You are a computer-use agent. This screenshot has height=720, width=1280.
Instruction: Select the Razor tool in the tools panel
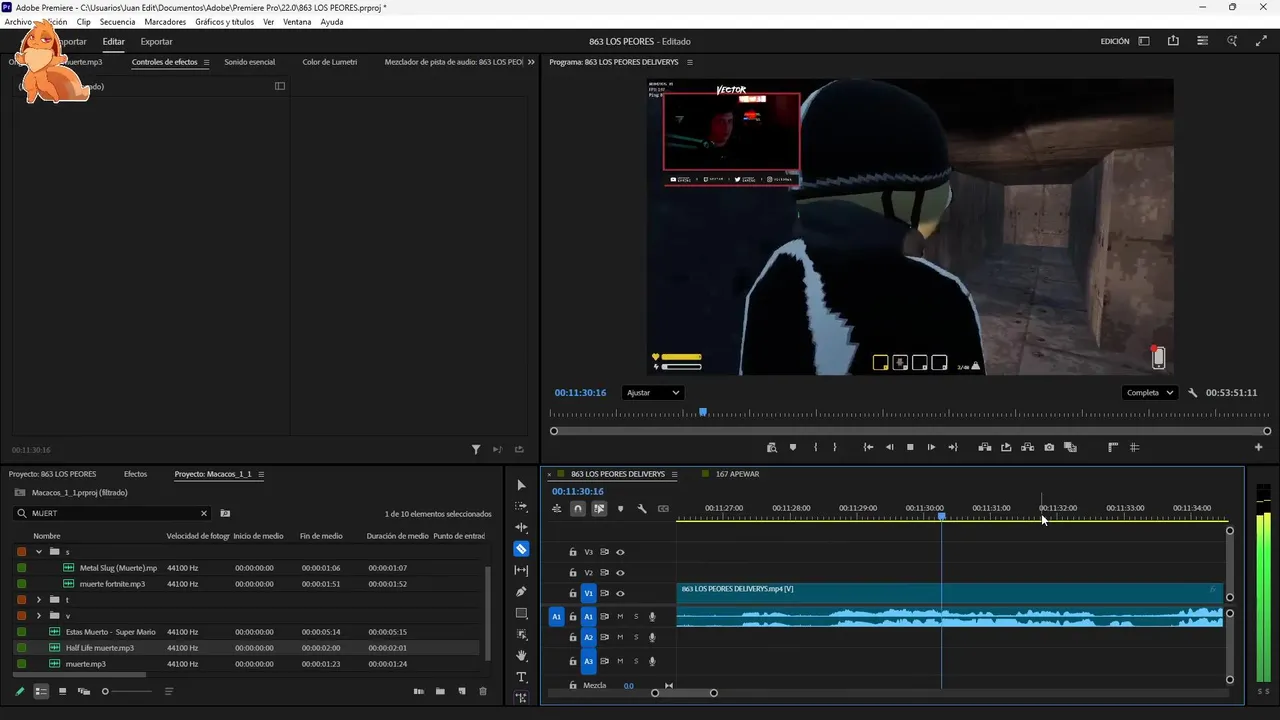pos(521,549)
